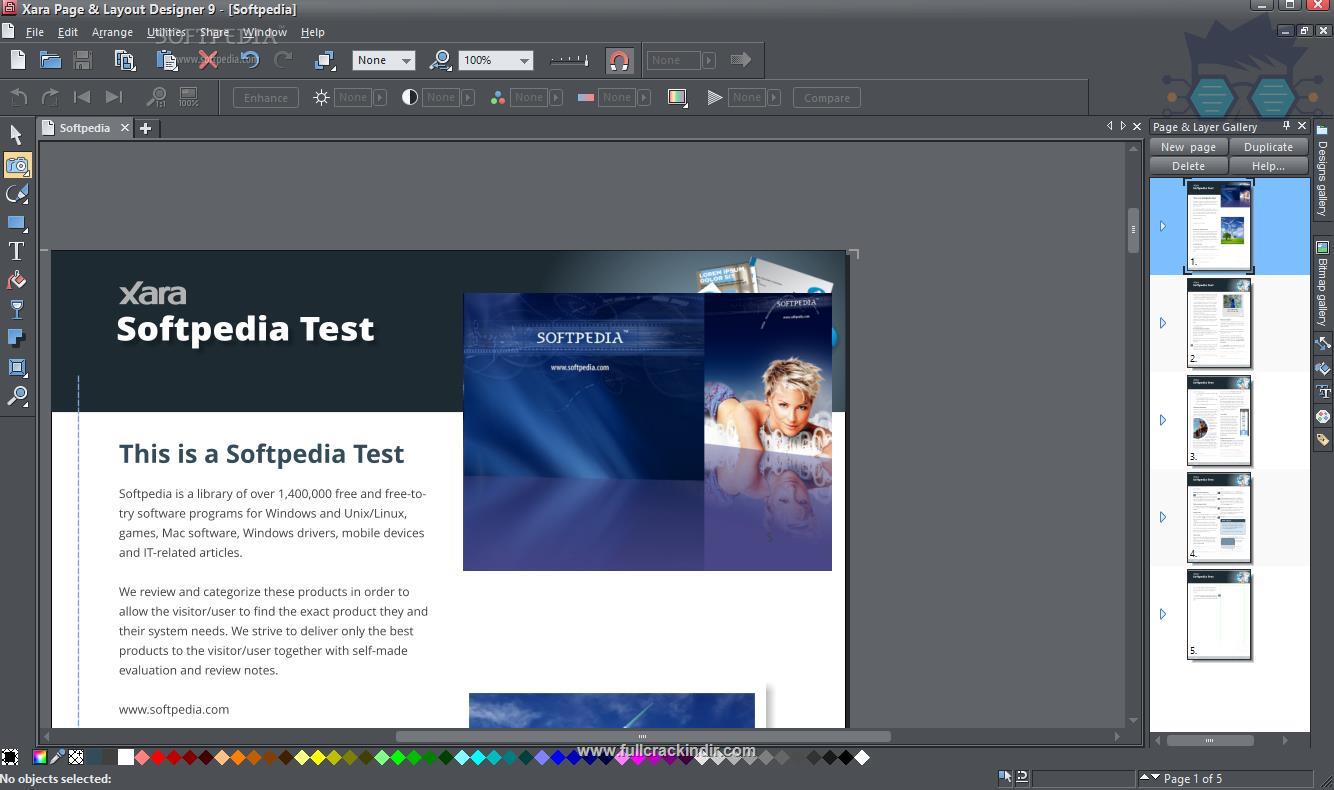This screenshot has width=1334, height=790.
Task: Click the zoom to previous icon
Action: click(440, 60)
